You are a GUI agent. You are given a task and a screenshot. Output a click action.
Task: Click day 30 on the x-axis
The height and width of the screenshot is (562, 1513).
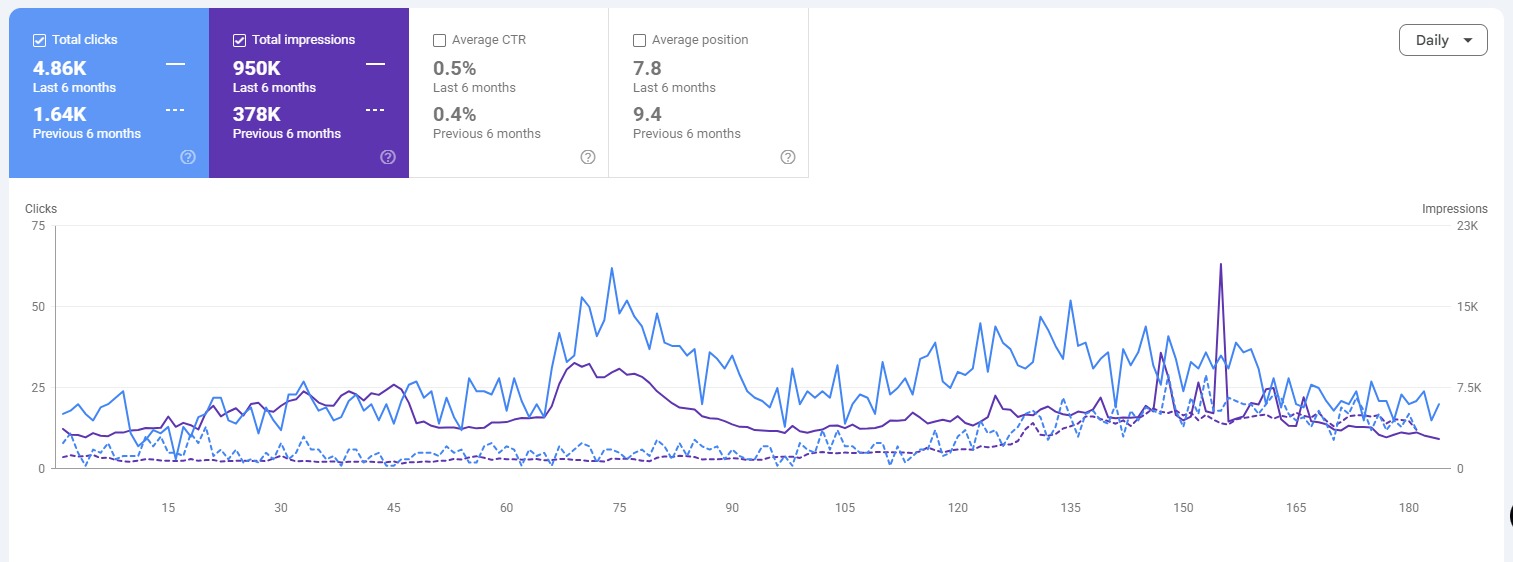[281, 508]
